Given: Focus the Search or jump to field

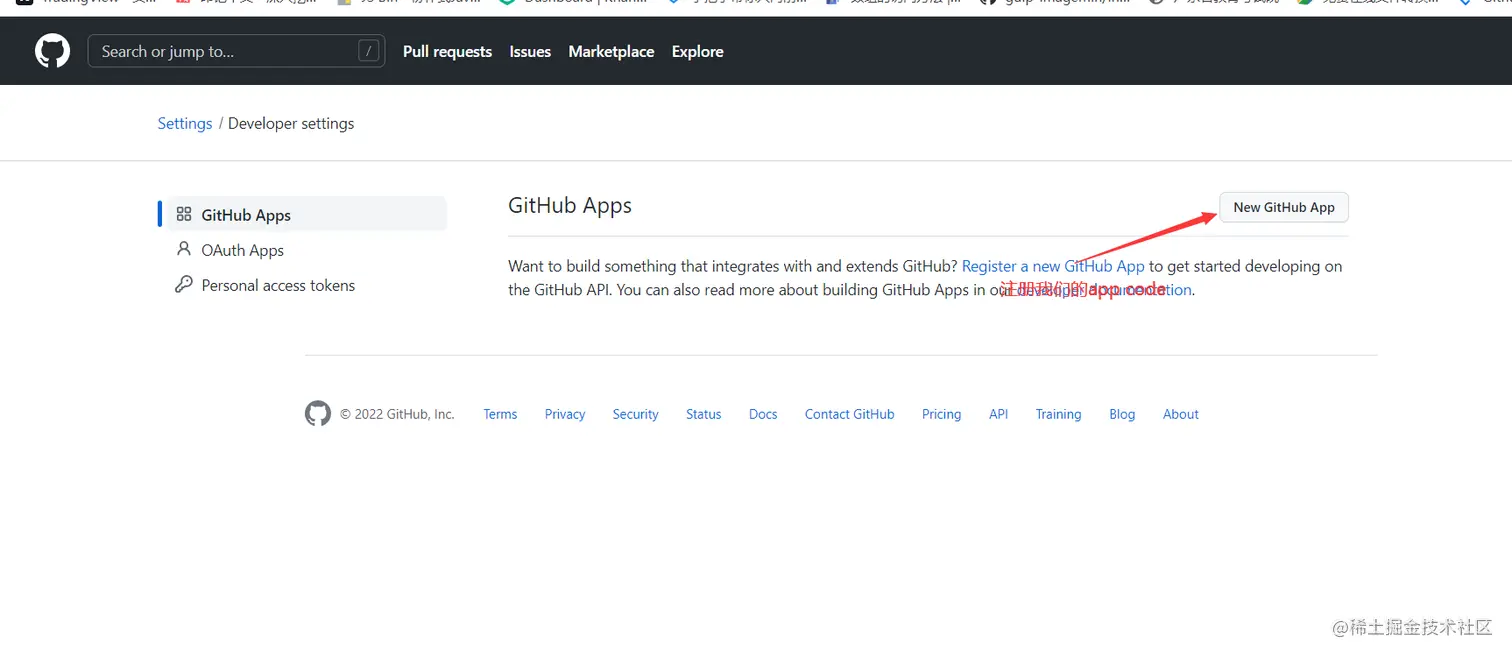Looking at the screenshot, I should tap(236, 51).
